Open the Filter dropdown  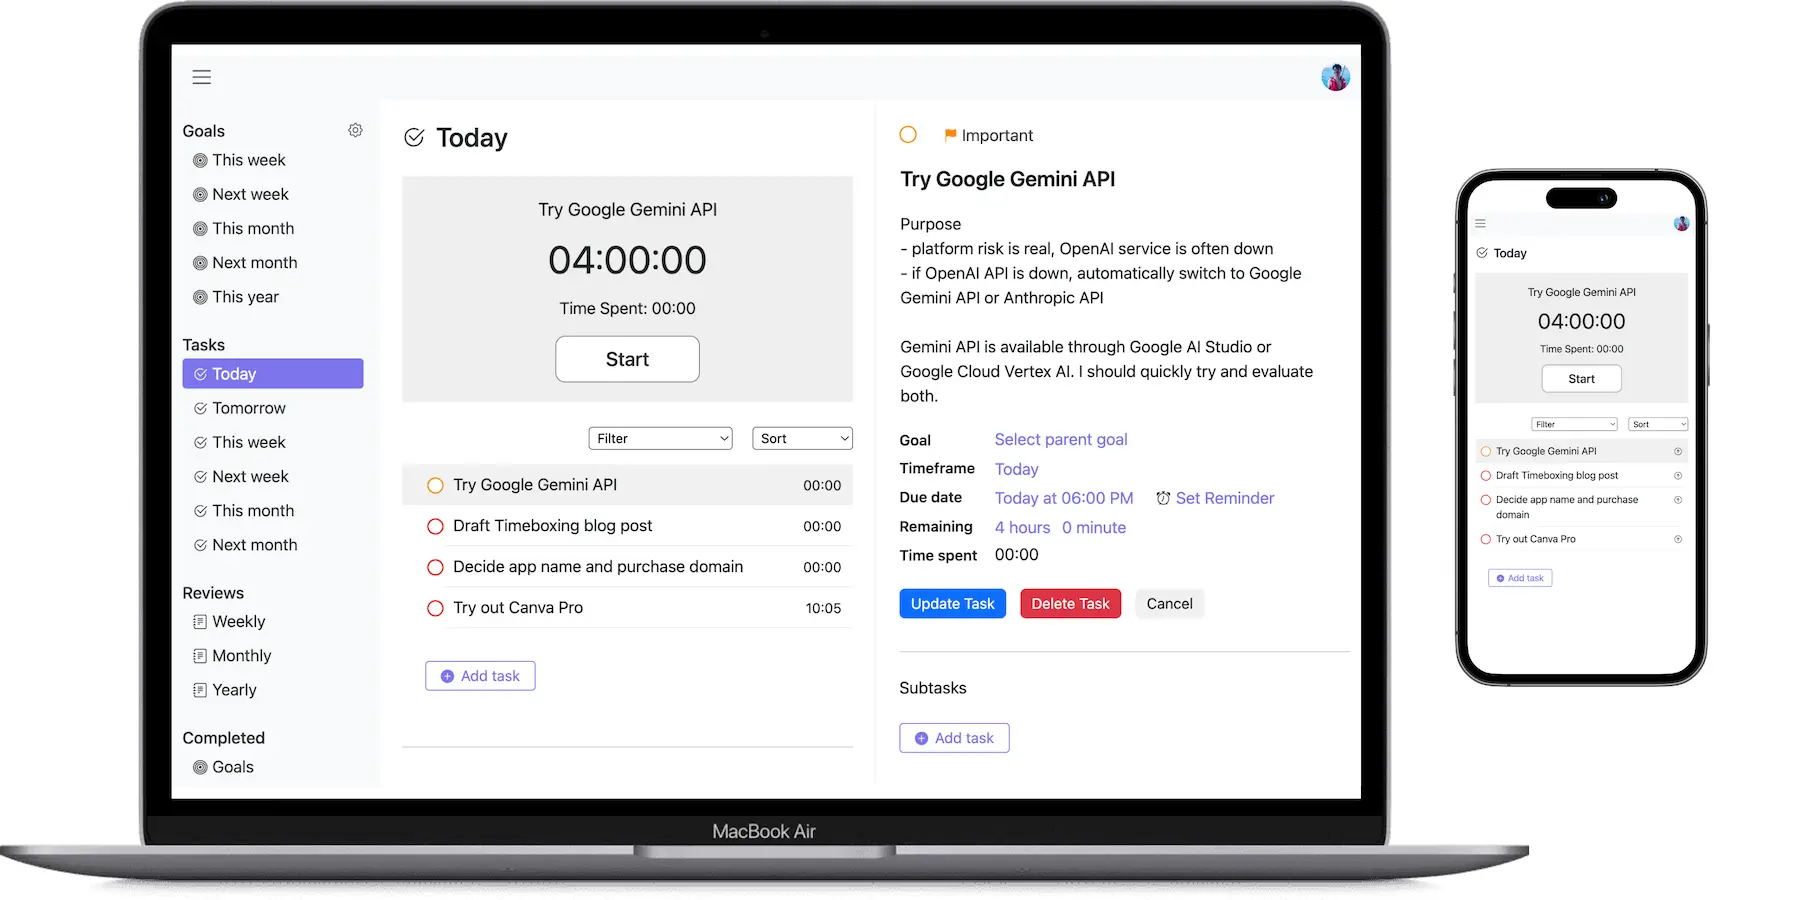660,438
